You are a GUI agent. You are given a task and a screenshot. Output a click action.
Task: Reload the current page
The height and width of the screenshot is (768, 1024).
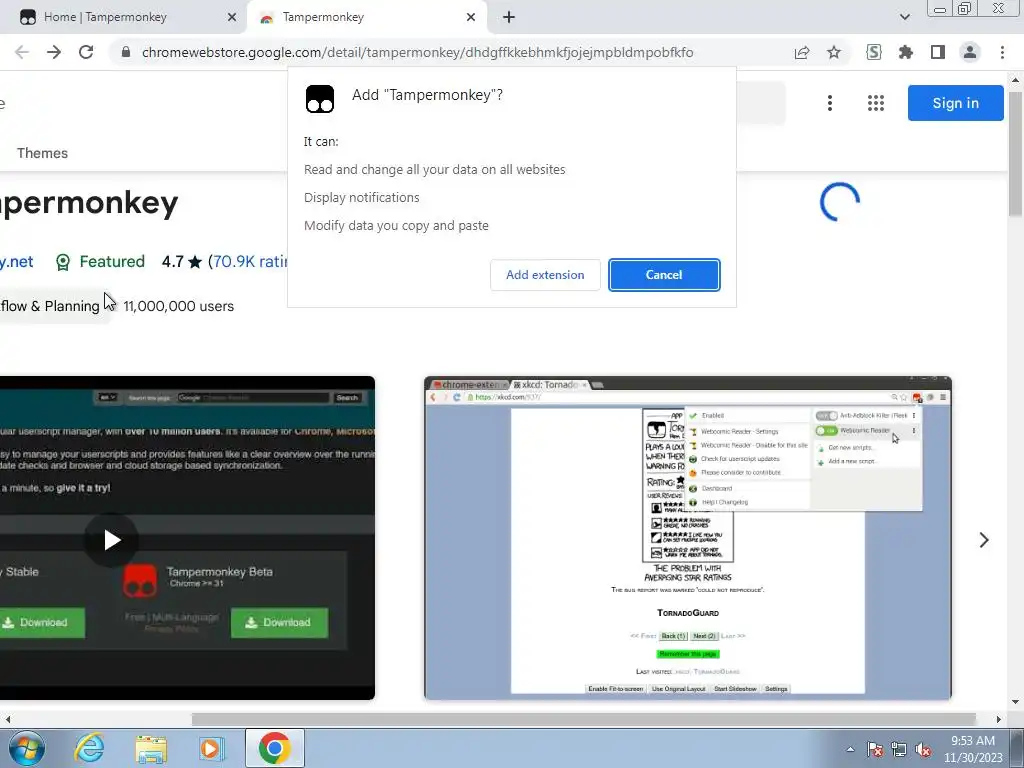pyautogui.click(x=86, y=52)
